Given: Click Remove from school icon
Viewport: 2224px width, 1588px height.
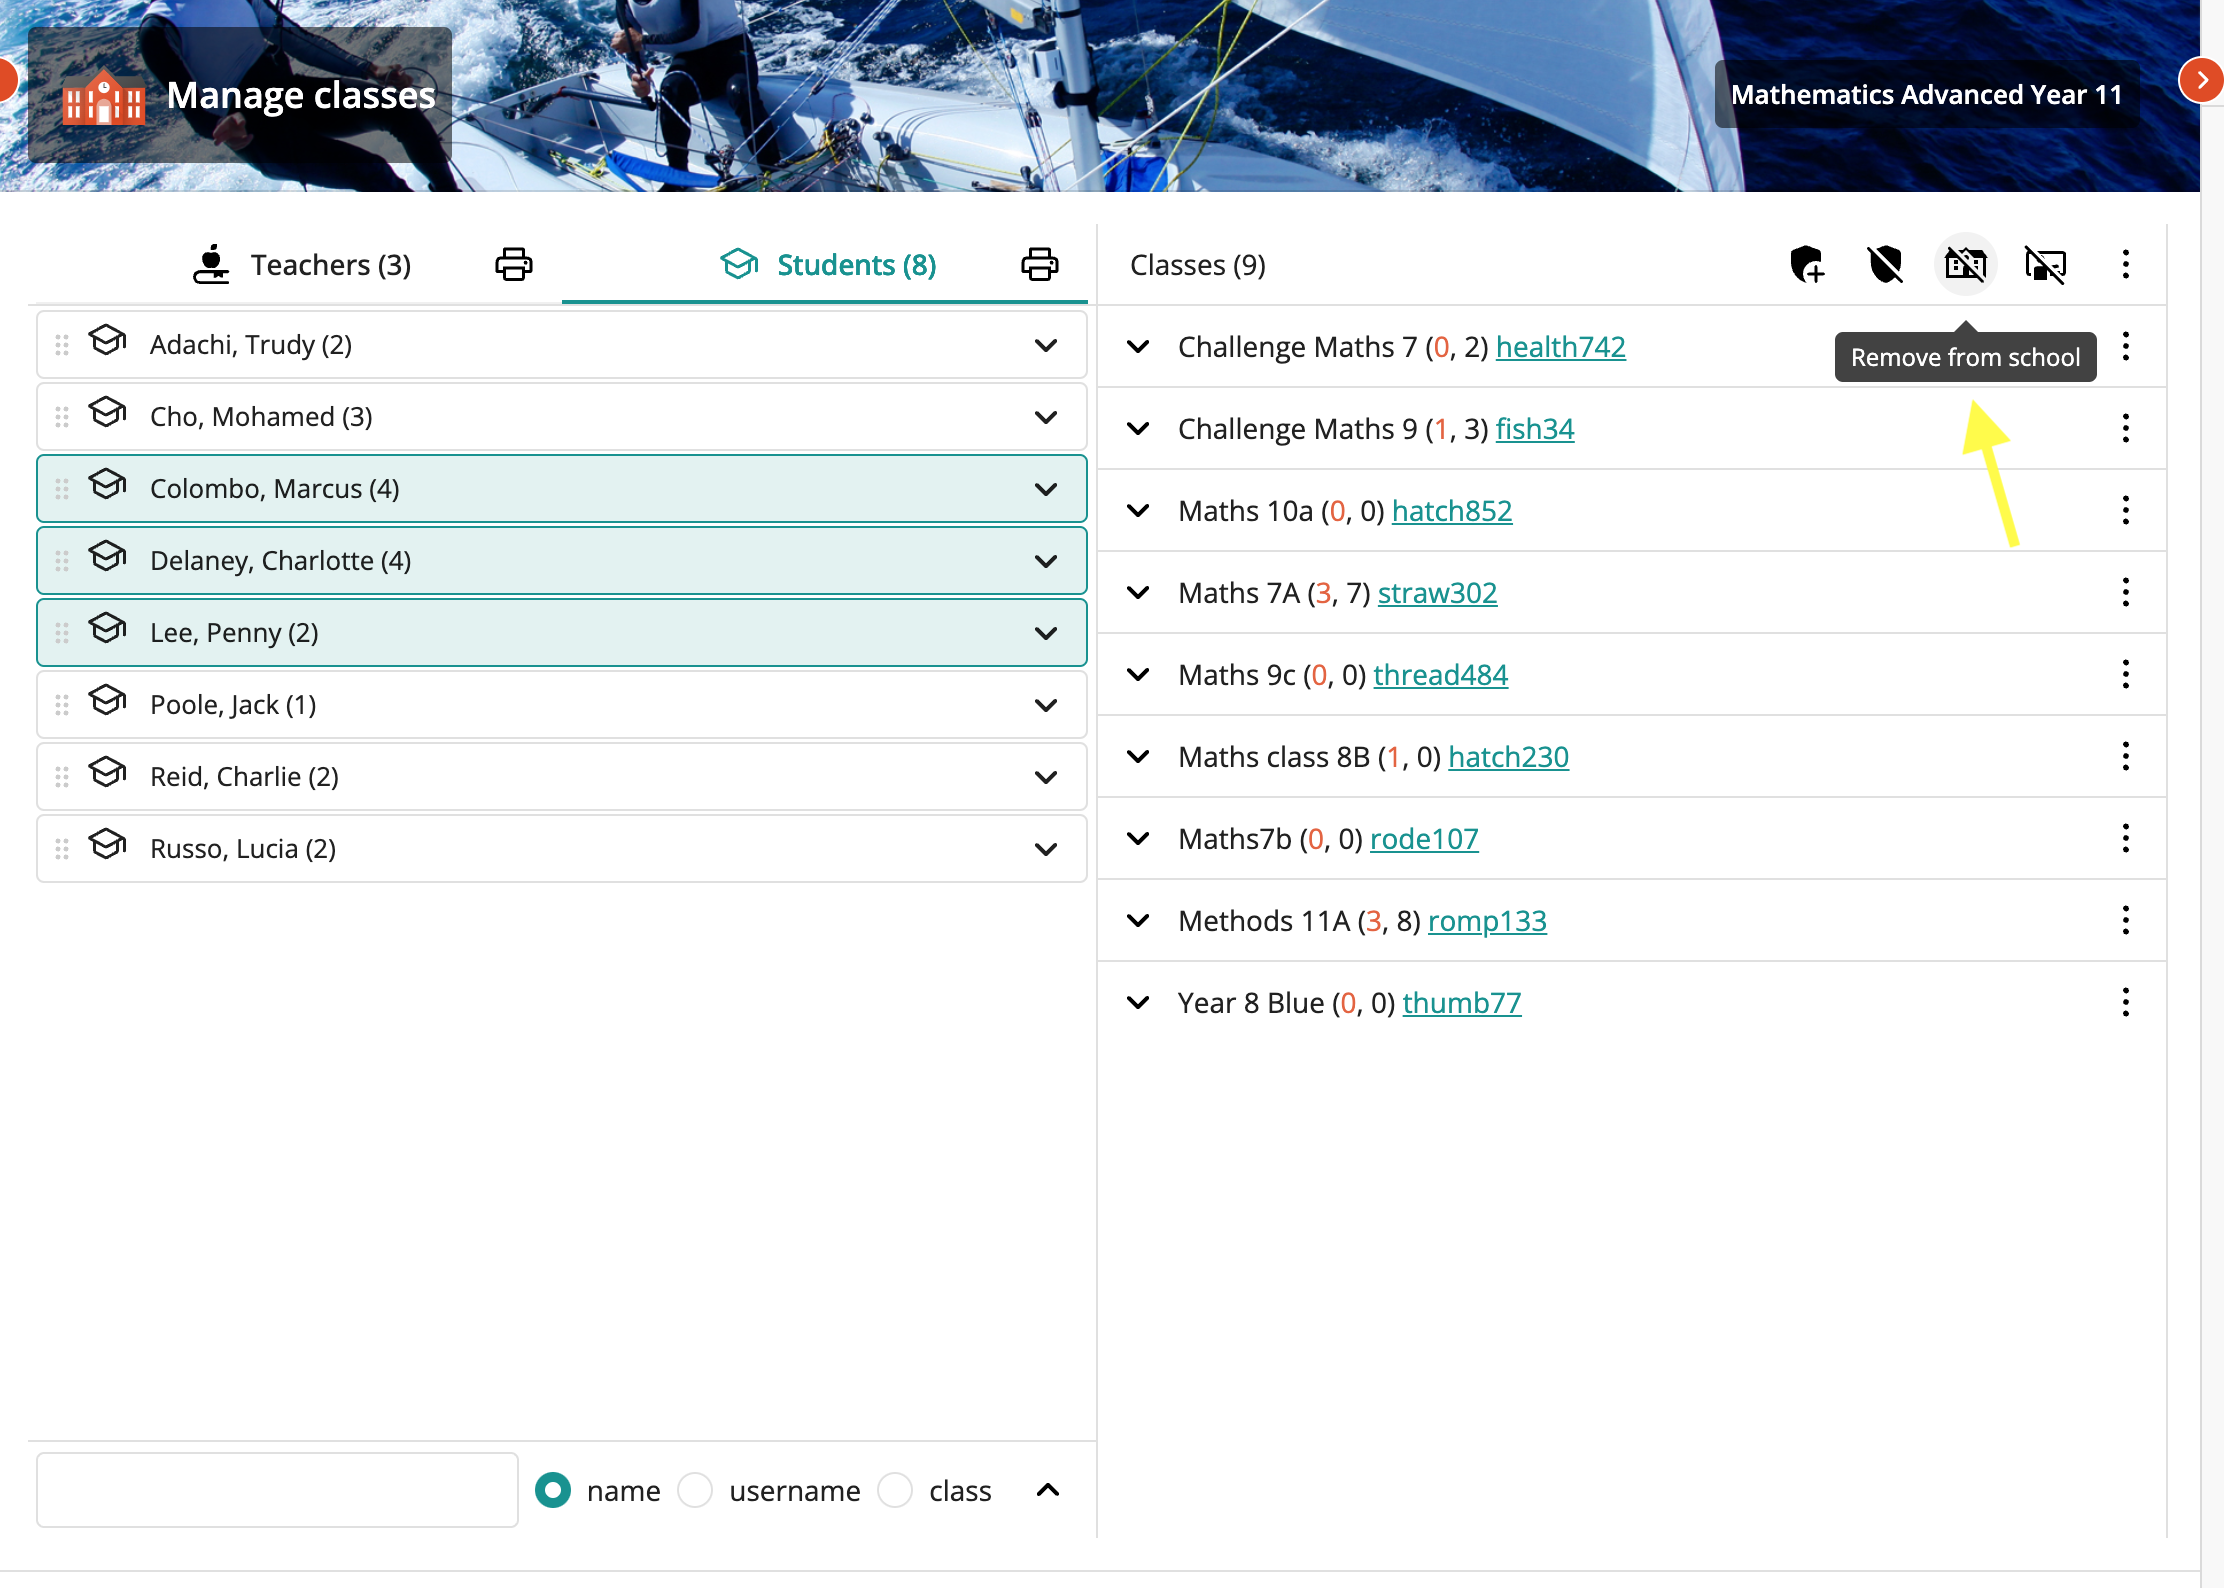Looking at the screenshot, I should pyautogui.click(x=1966, y=265).
